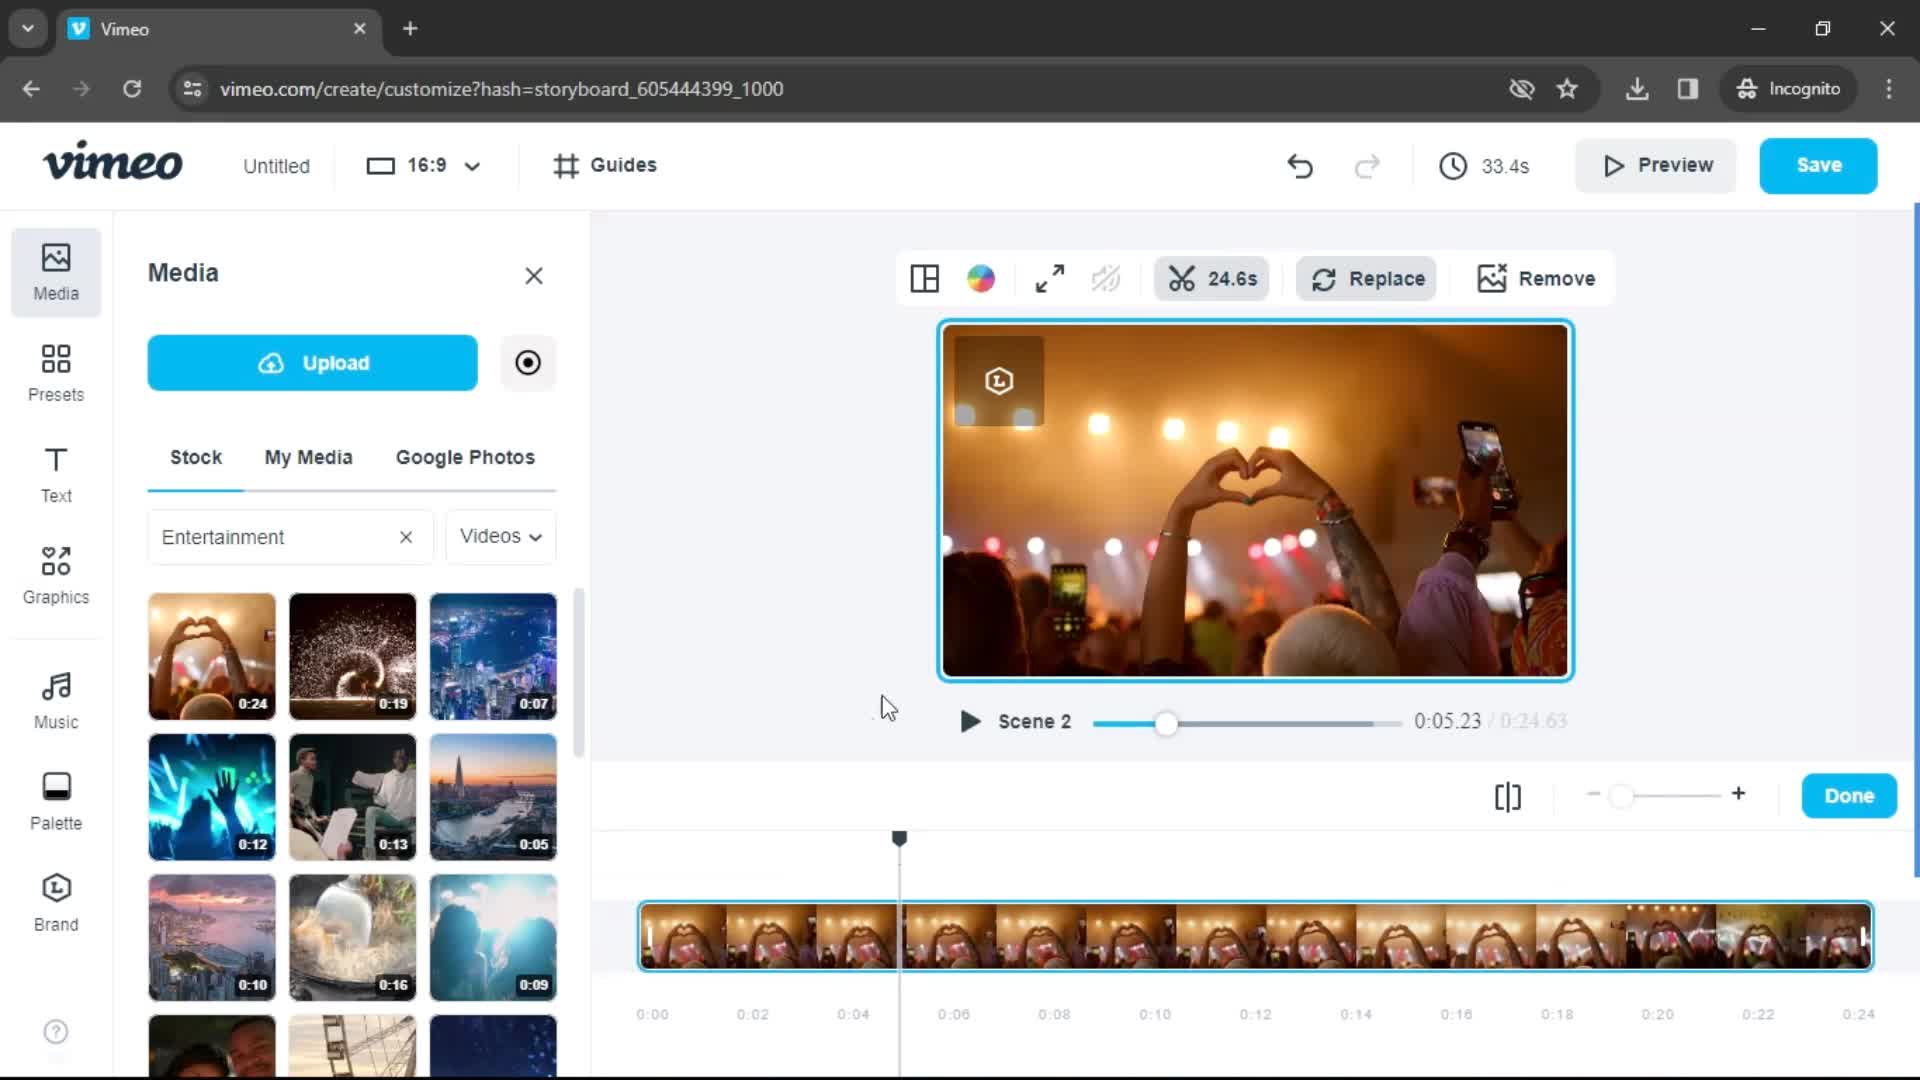Screen dimensions: 1920x1080
Task: Expand the Videos filter dropdown
Action: pyautogui.click(x=500, y=537)
